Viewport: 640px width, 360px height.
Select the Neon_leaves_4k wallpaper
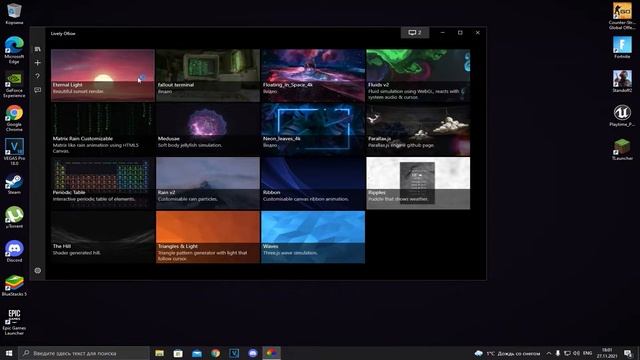(313, 129)
